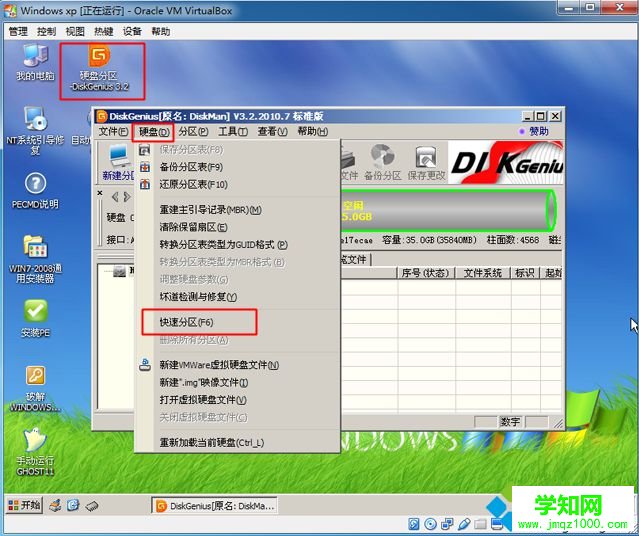
Task: Select 快速分区(F6) menu entry
Action: (x=237, y=322)
